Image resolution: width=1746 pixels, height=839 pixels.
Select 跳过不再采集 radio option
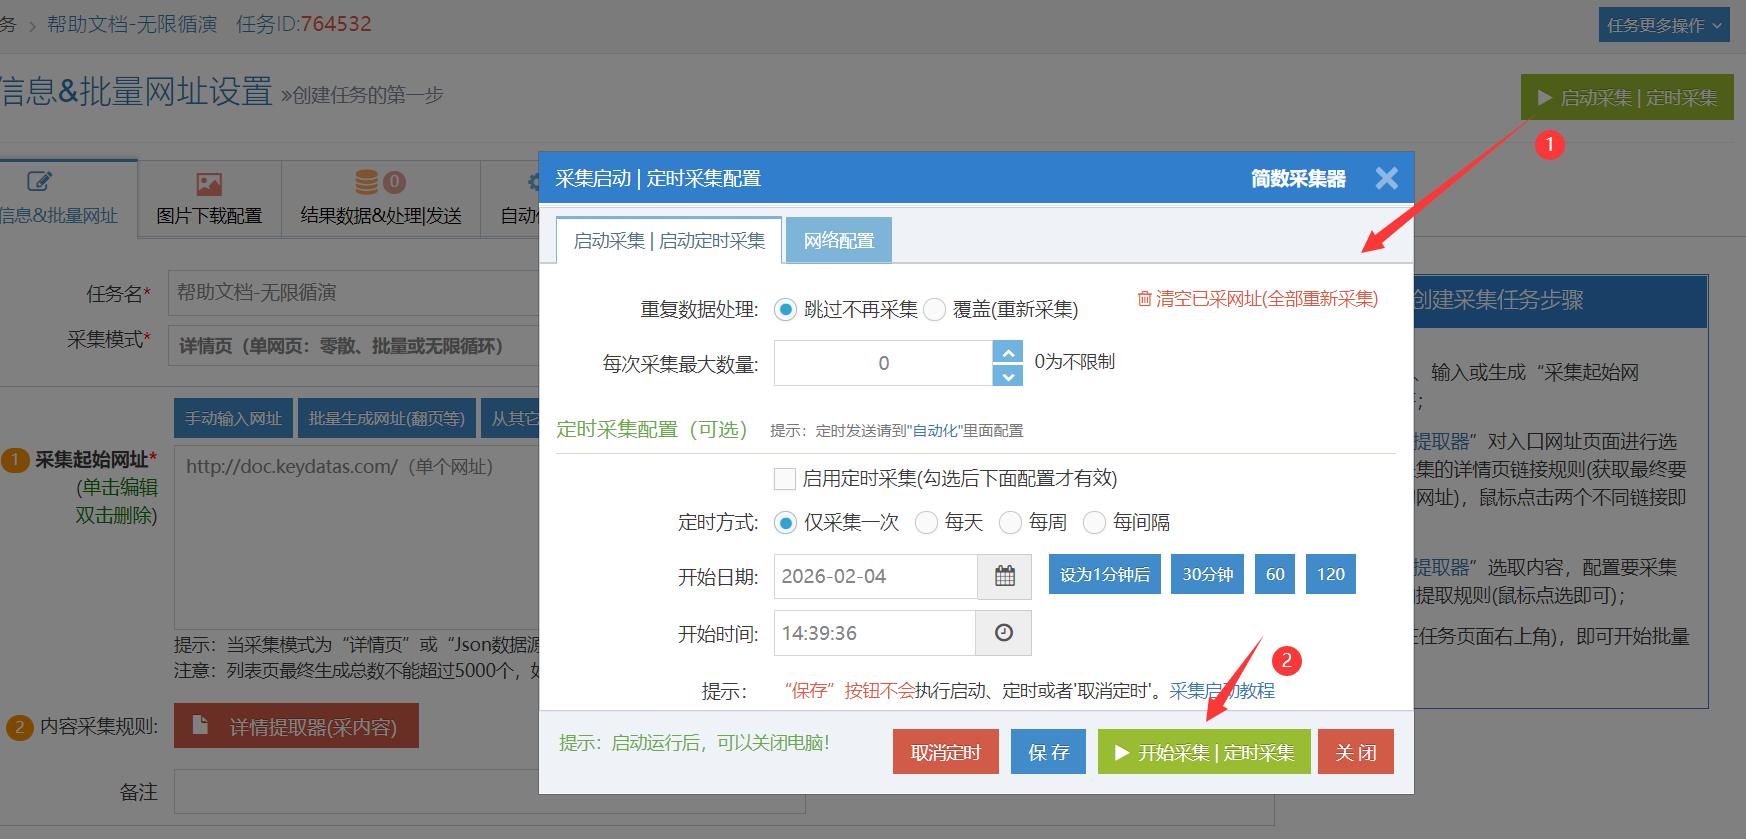coord(786,309)
